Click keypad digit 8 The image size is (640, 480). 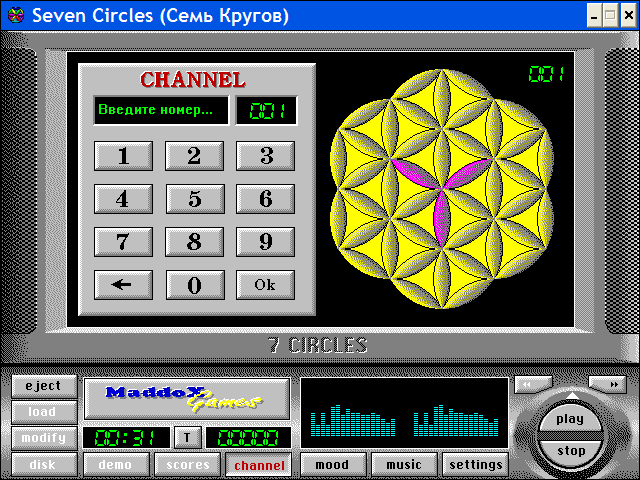tap(195, 242)
